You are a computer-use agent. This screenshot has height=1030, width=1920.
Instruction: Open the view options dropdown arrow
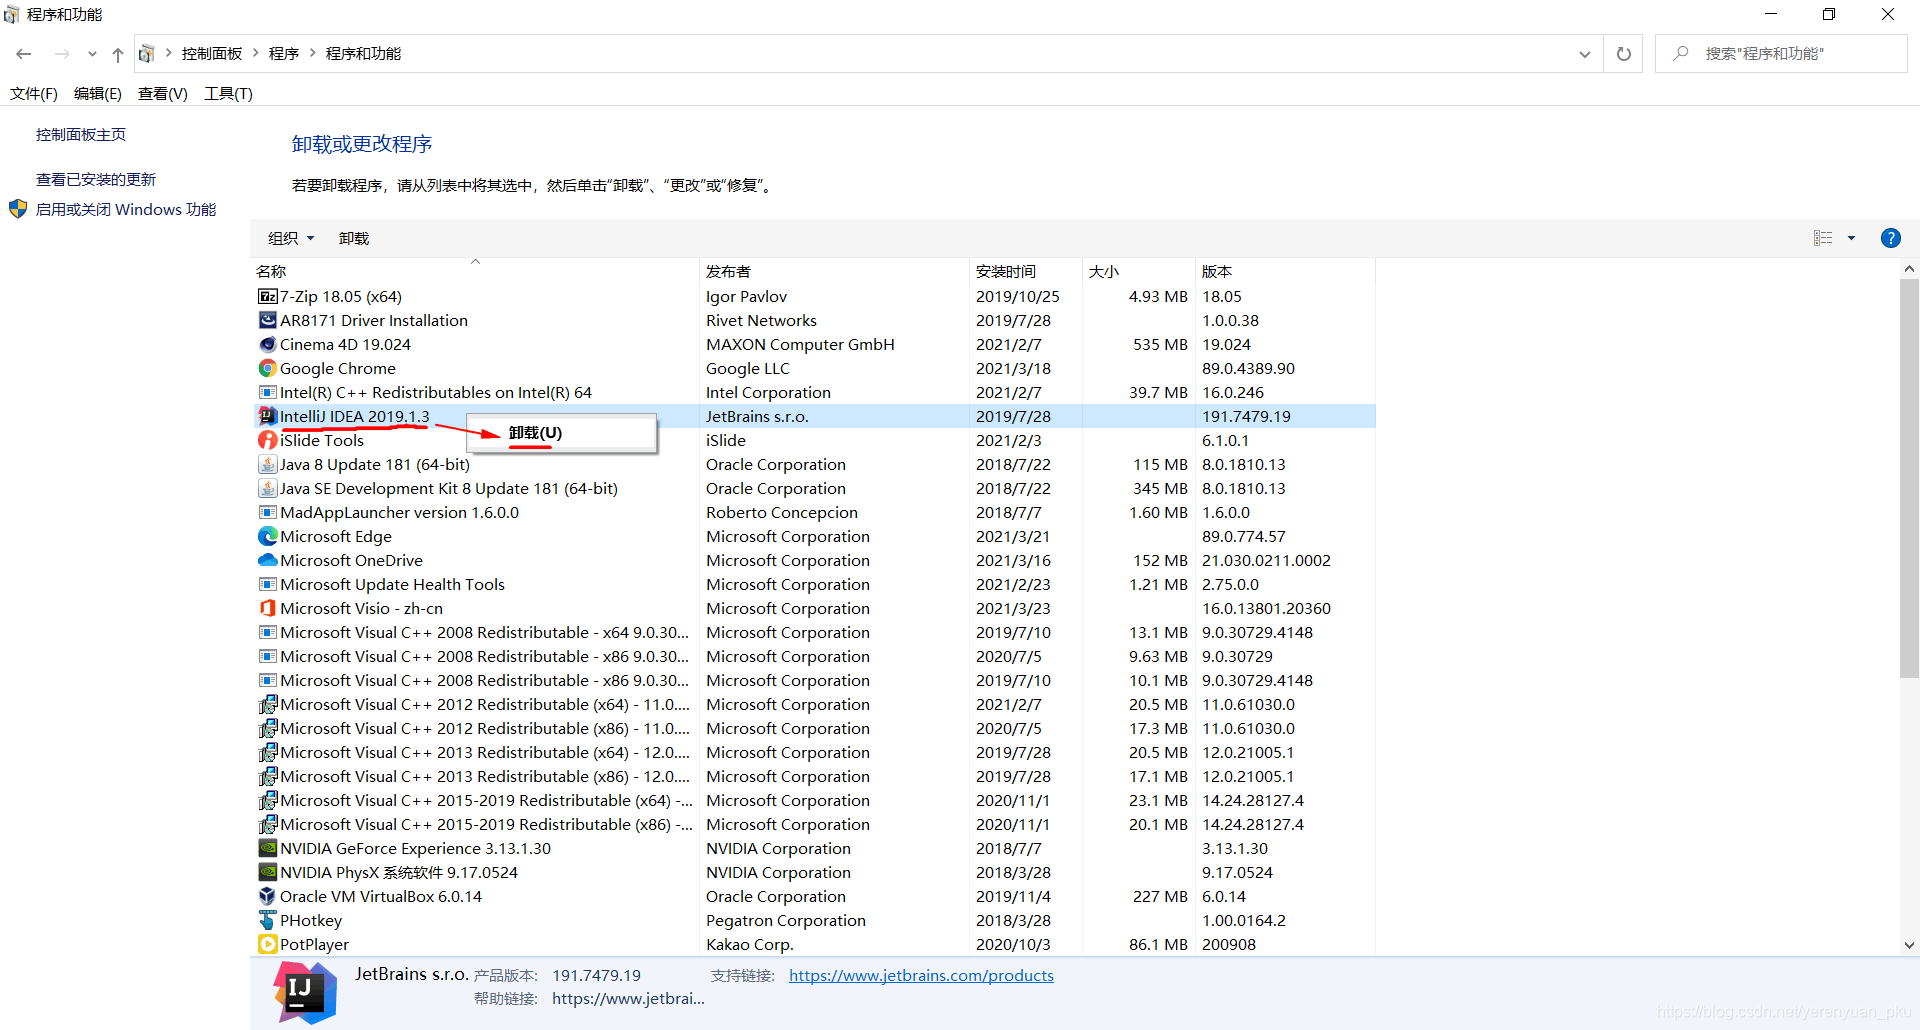point(1851,238)
